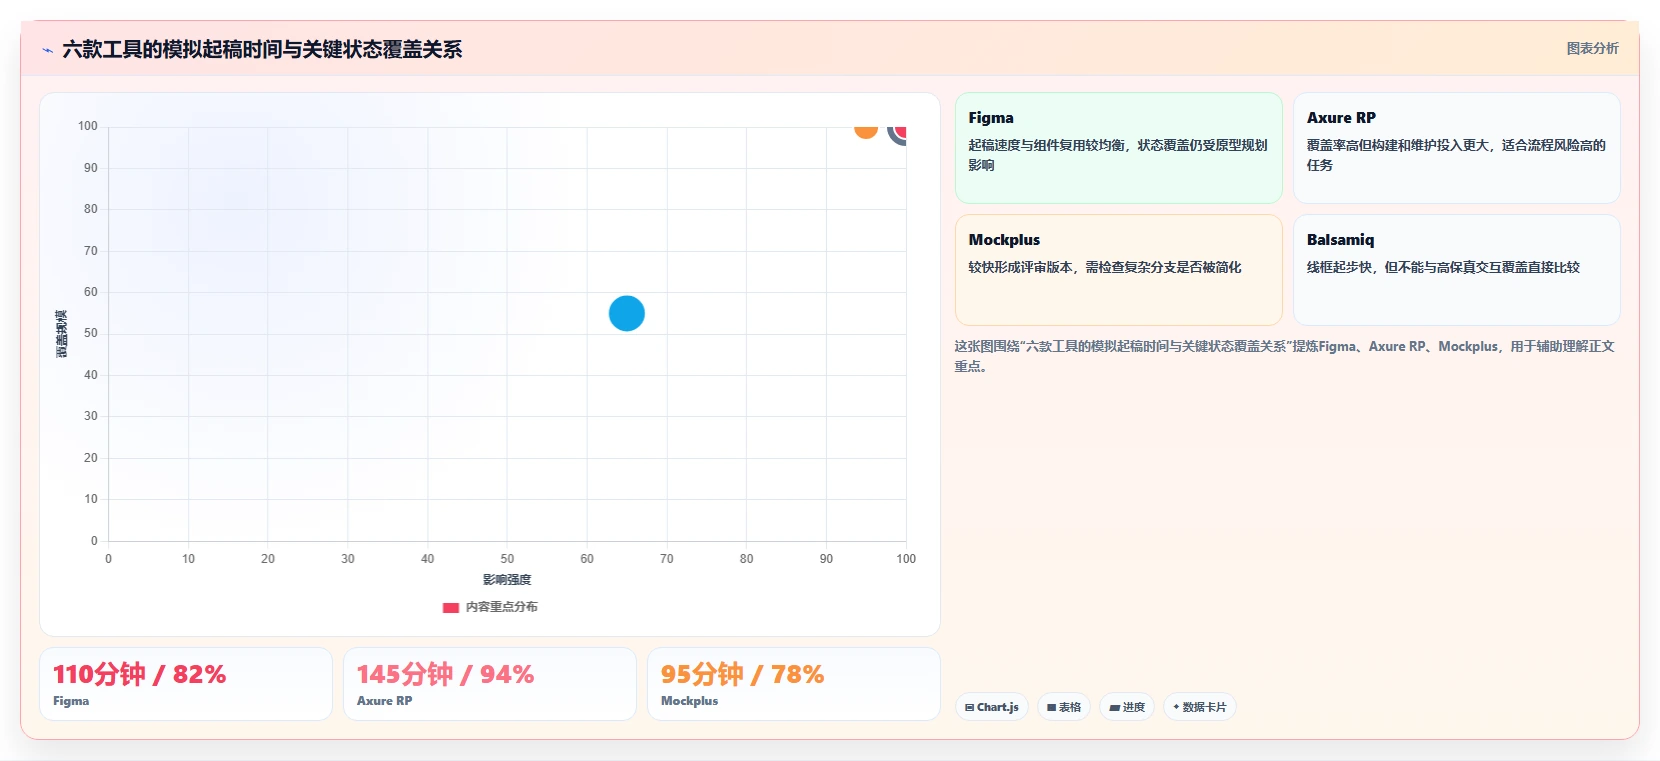
Task: Click the 影响强度 x-axis label
Action: [507, 580]
